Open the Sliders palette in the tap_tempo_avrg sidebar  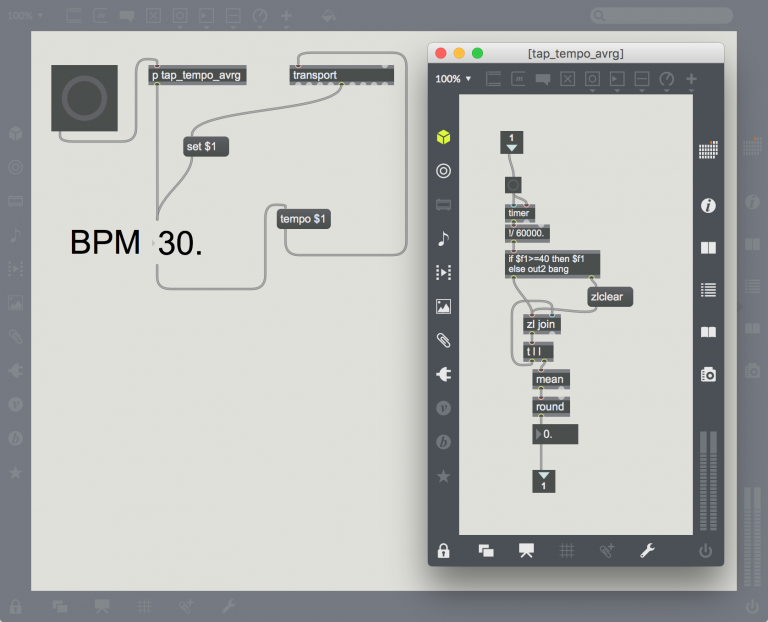(x=443, y=205)
